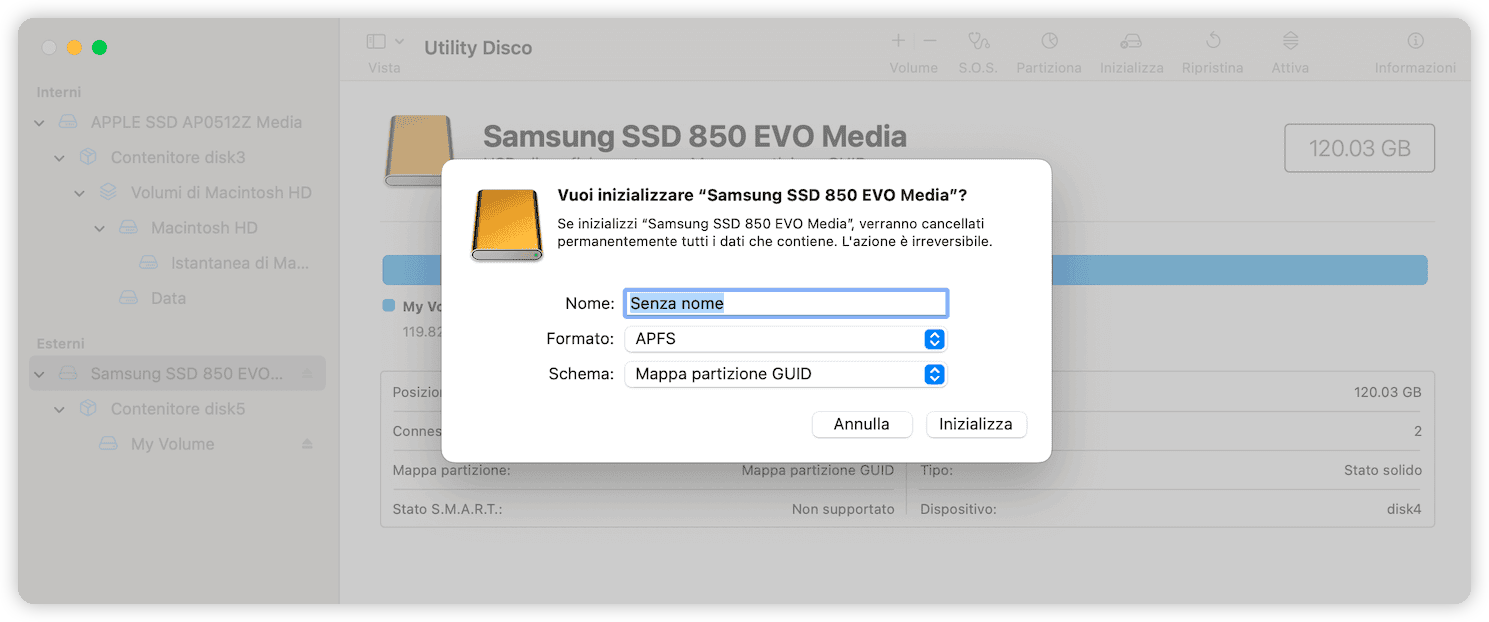The image size is (1489, 622).
Task: Collapse Contenitore disk3 tree node
Action: click(x=59, y=158)
